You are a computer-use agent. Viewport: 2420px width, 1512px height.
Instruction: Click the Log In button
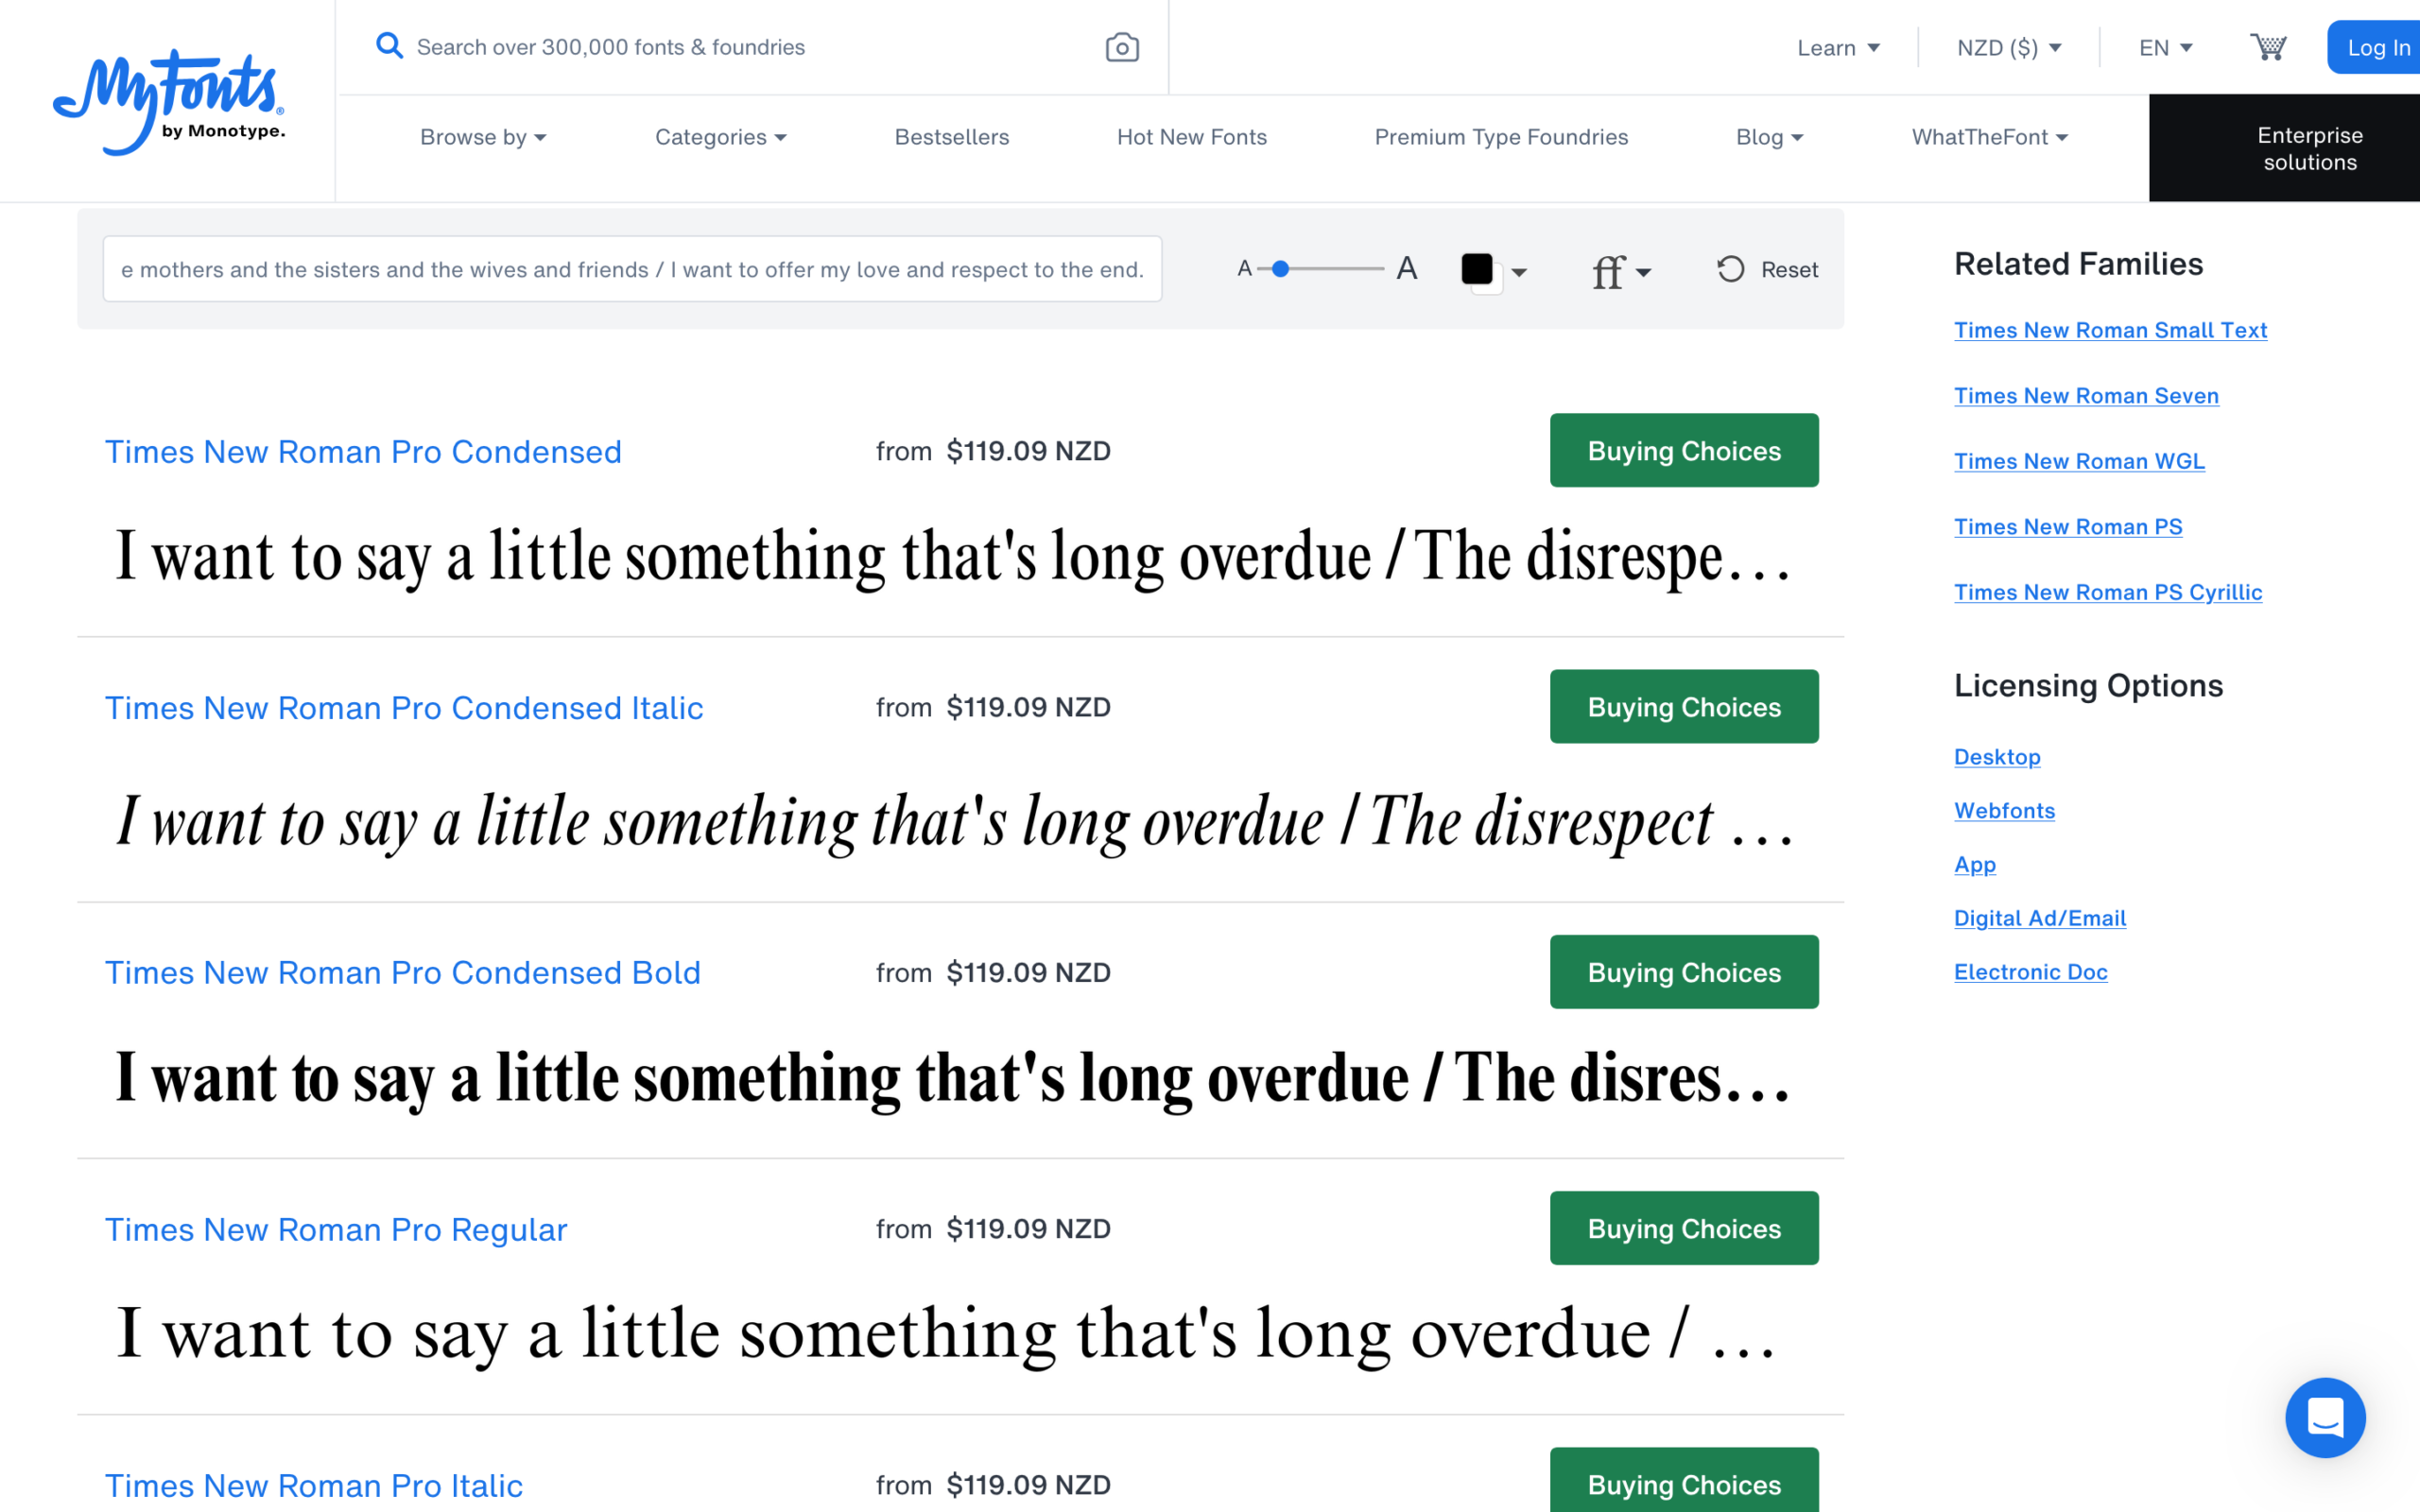coord(2374,47)
